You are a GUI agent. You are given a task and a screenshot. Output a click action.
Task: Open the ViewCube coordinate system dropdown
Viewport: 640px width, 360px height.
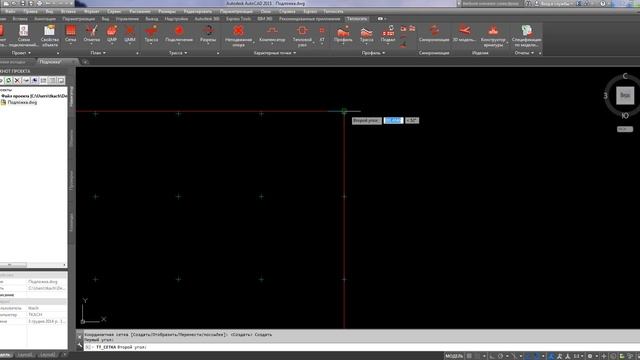pyautogui.click(x=625, y=129)
